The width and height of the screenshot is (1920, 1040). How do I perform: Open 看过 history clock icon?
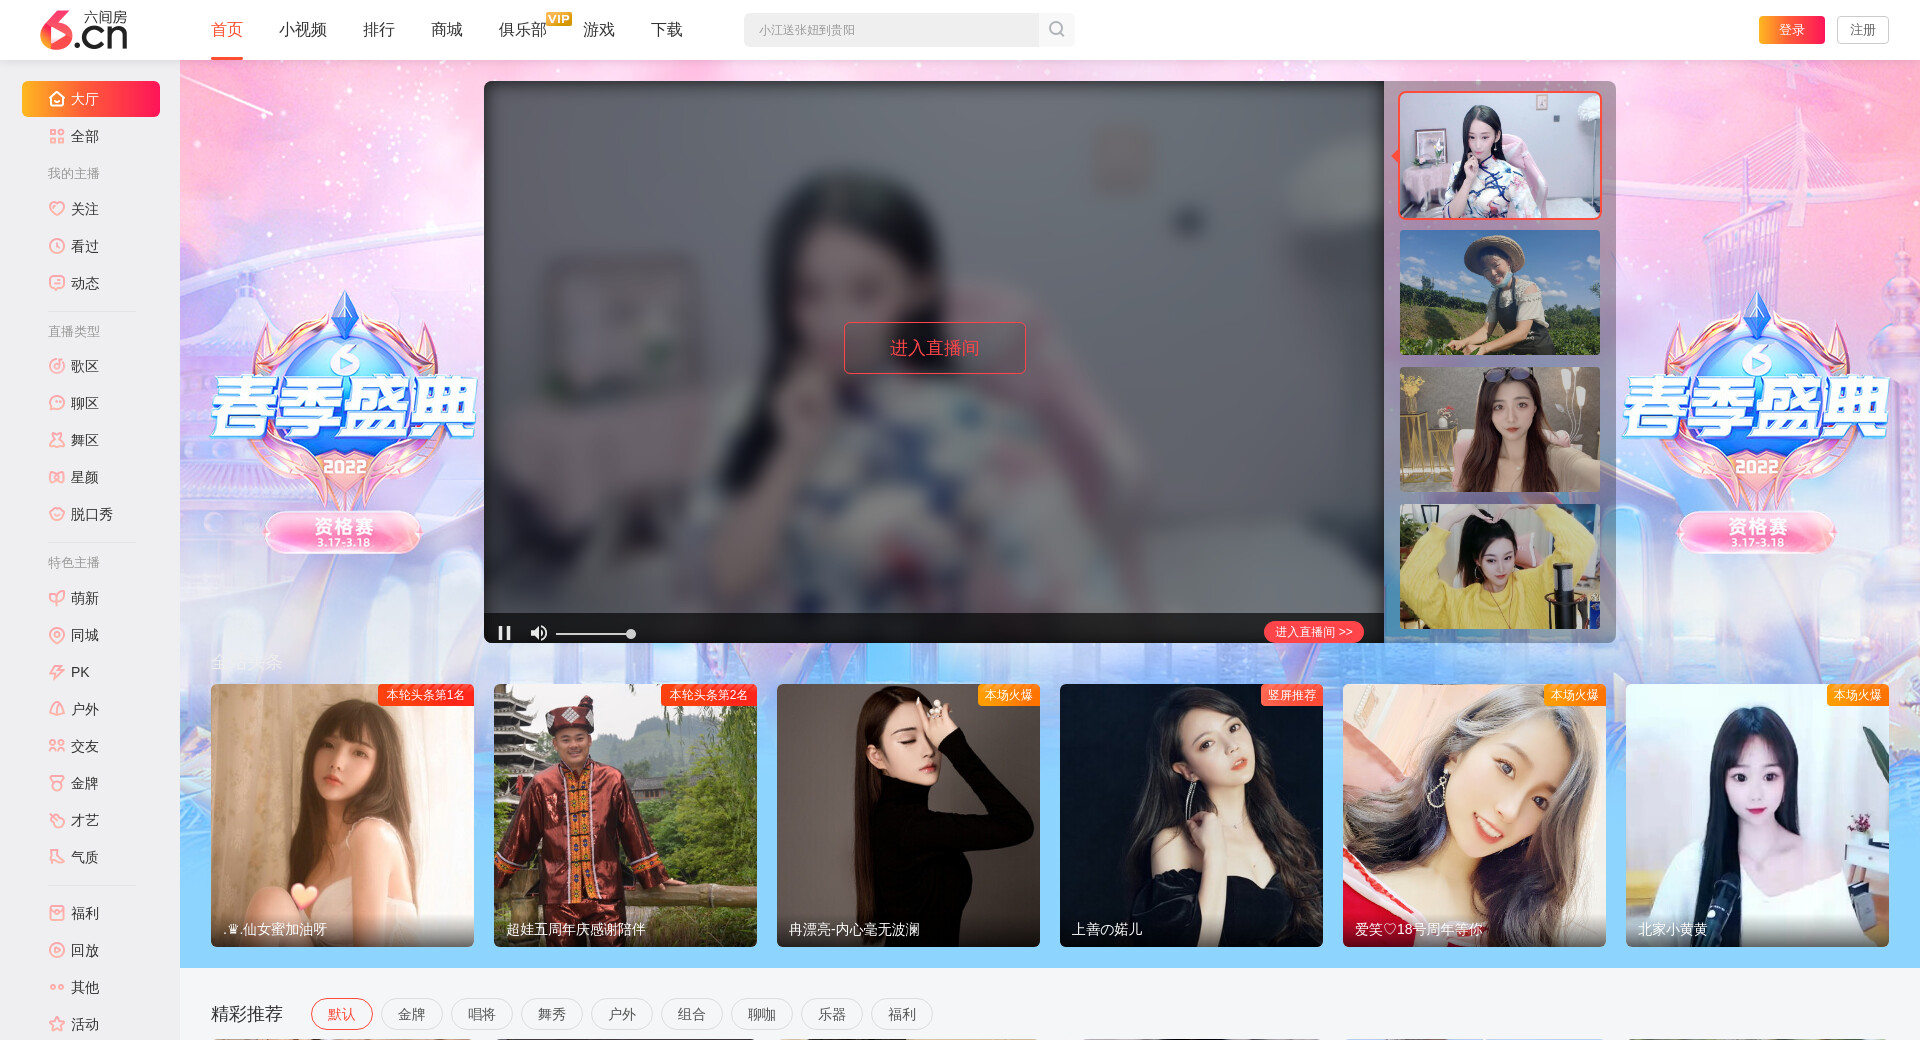57,246
